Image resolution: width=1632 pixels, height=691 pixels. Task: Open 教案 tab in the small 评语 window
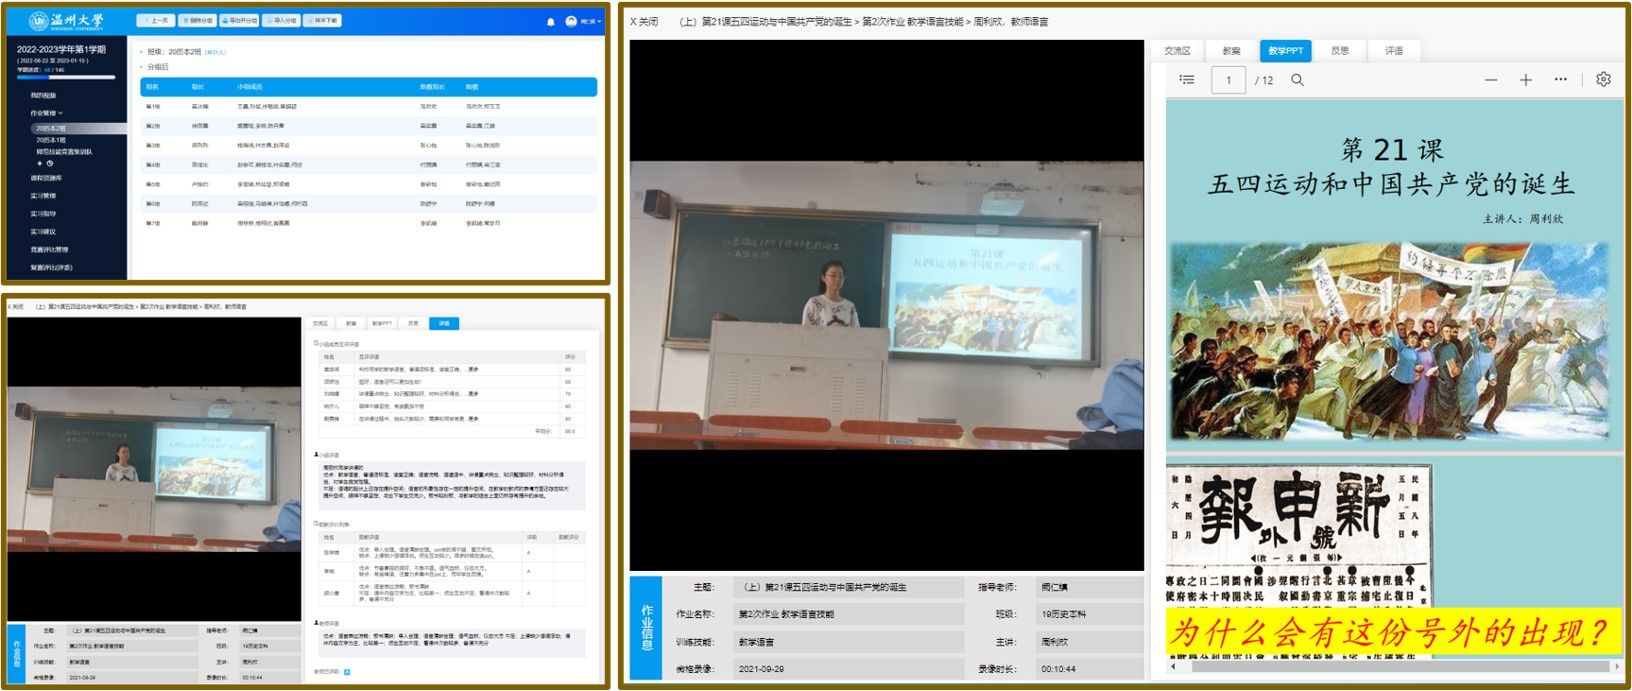[x=351, y=324]
